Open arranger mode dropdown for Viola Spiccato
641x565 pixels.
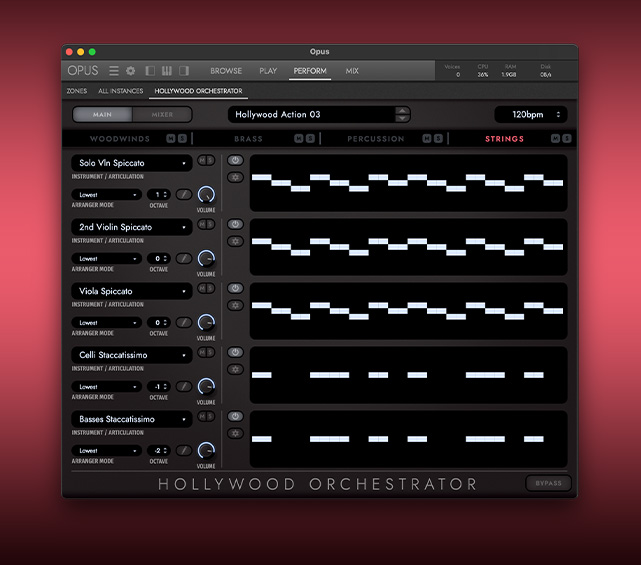pos(107,323)
